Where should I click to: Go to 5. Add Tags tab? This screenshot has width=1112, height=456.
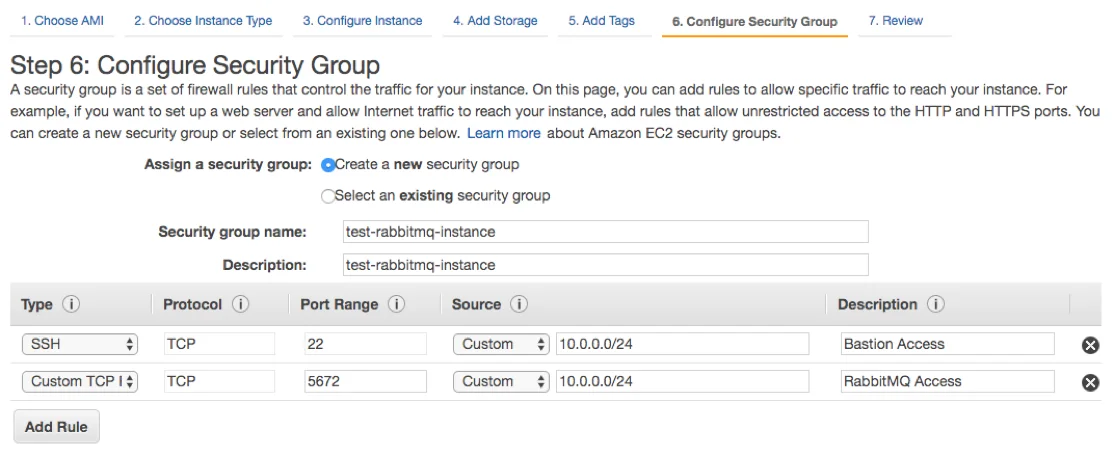[601, 21]
